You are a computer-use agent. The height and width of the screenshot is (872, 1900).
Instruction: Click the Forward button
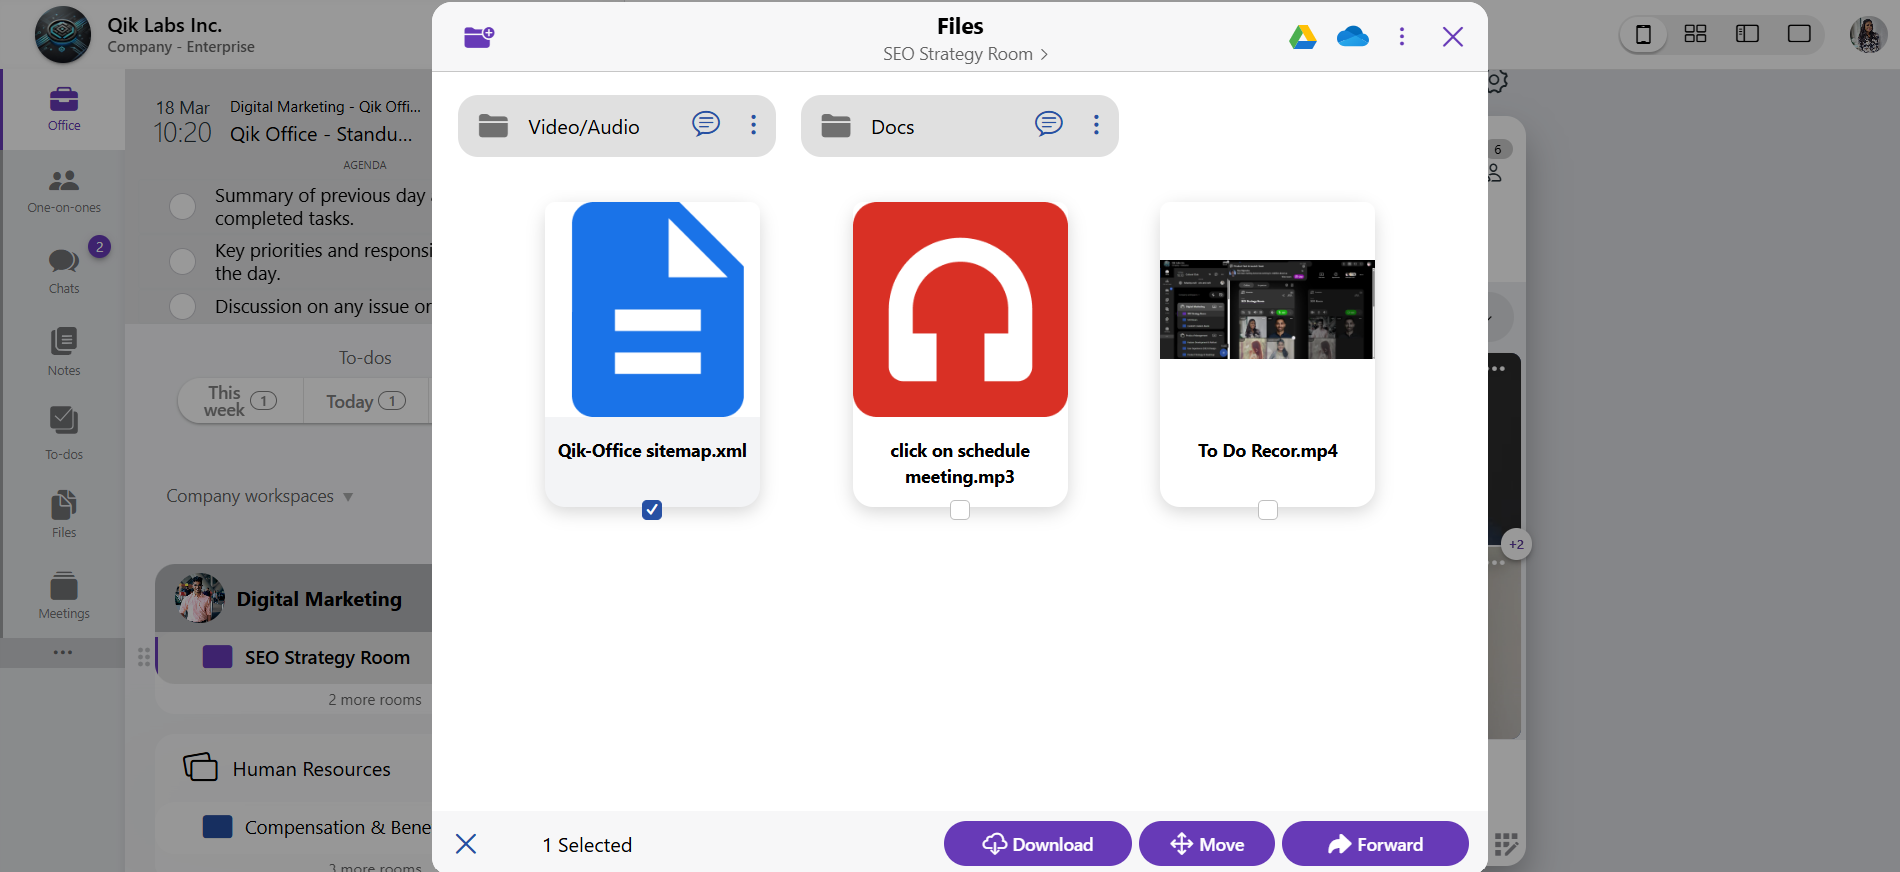[1375, 844]
